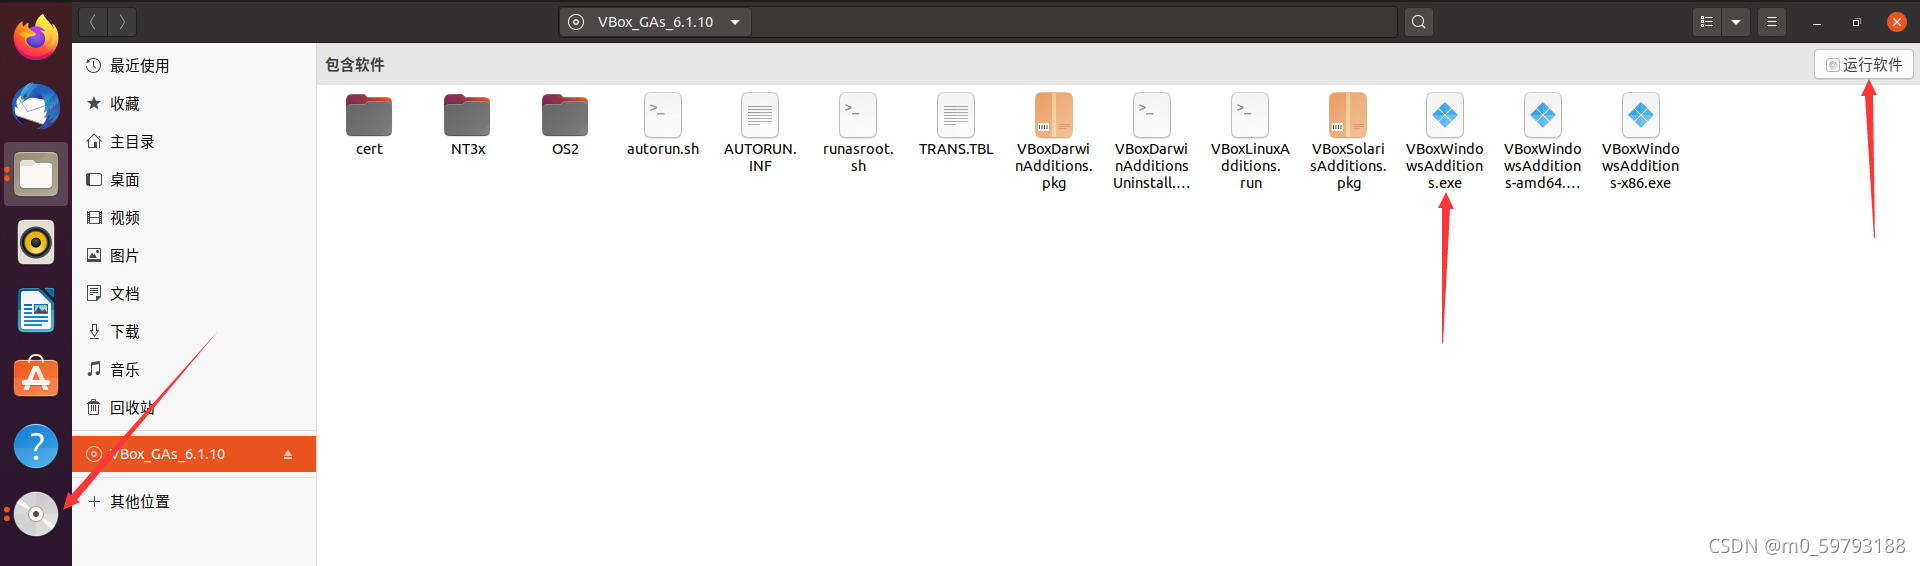Select VBoxLinuxAdditions.run file

(1250, 141)
